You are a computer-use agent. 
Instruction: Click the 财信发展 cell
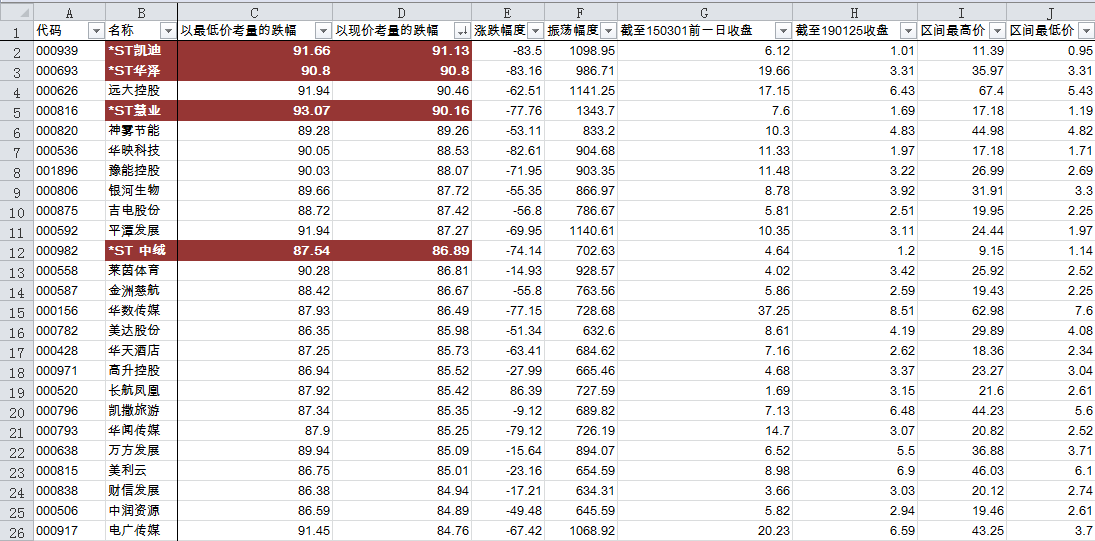(142, 491)
